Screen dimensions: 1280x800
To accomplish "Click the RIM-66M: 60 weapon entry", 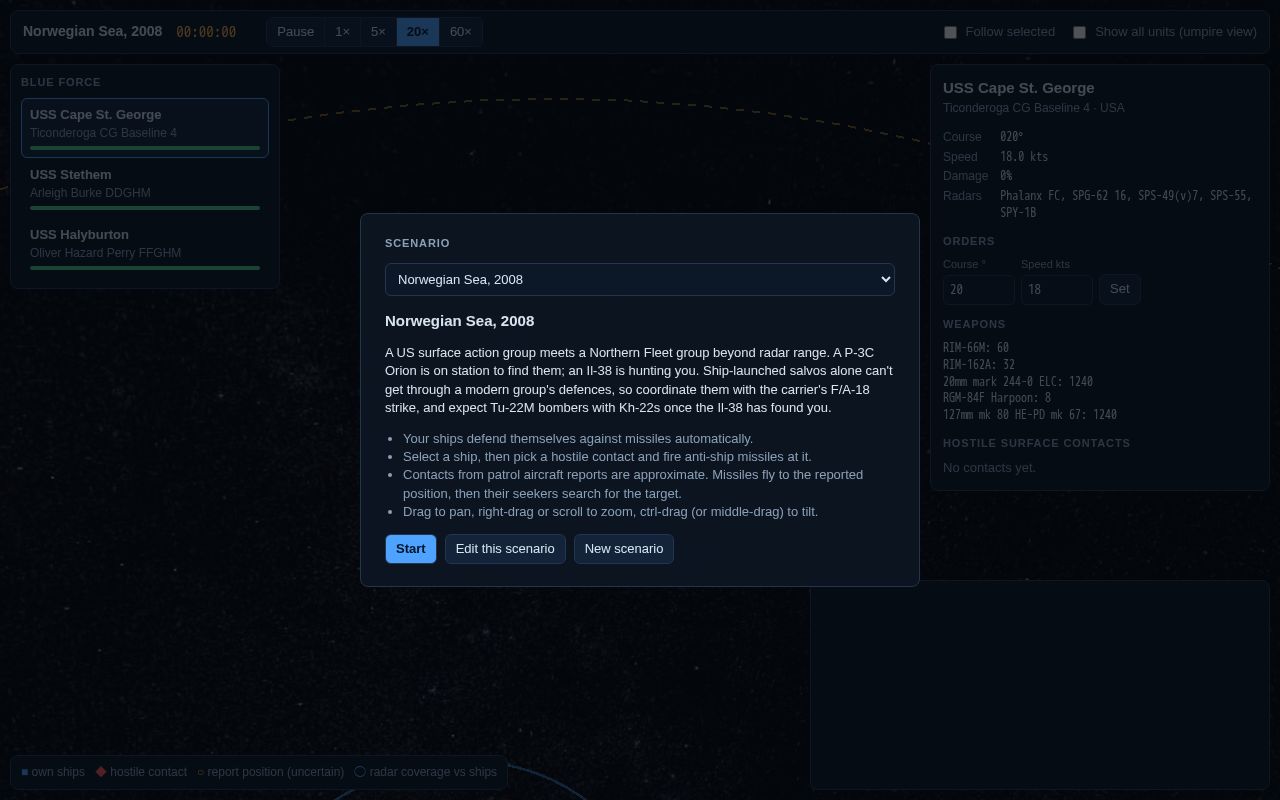I will [x=976, y=348].
